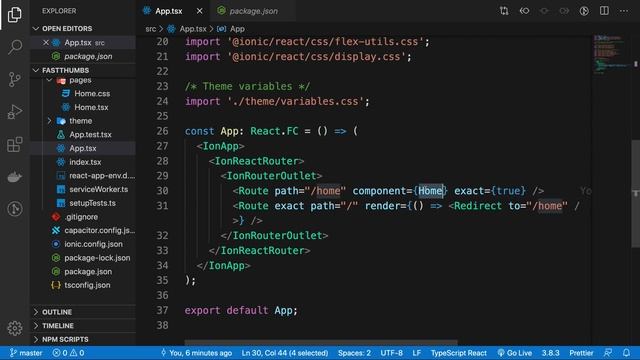Click the src breadcrumb
The image size is (640, 360).
tap(151, 29)
